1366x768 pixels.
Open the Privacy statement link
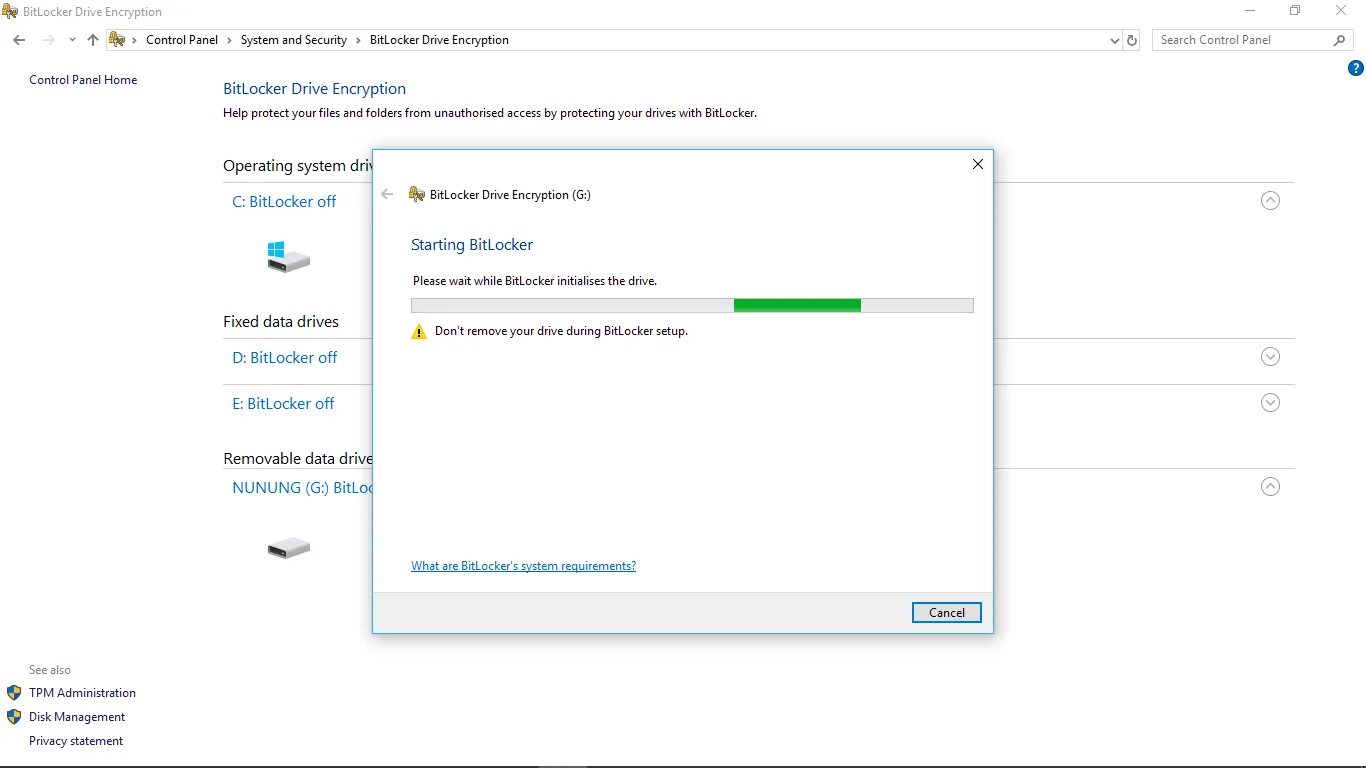[76, 741]
